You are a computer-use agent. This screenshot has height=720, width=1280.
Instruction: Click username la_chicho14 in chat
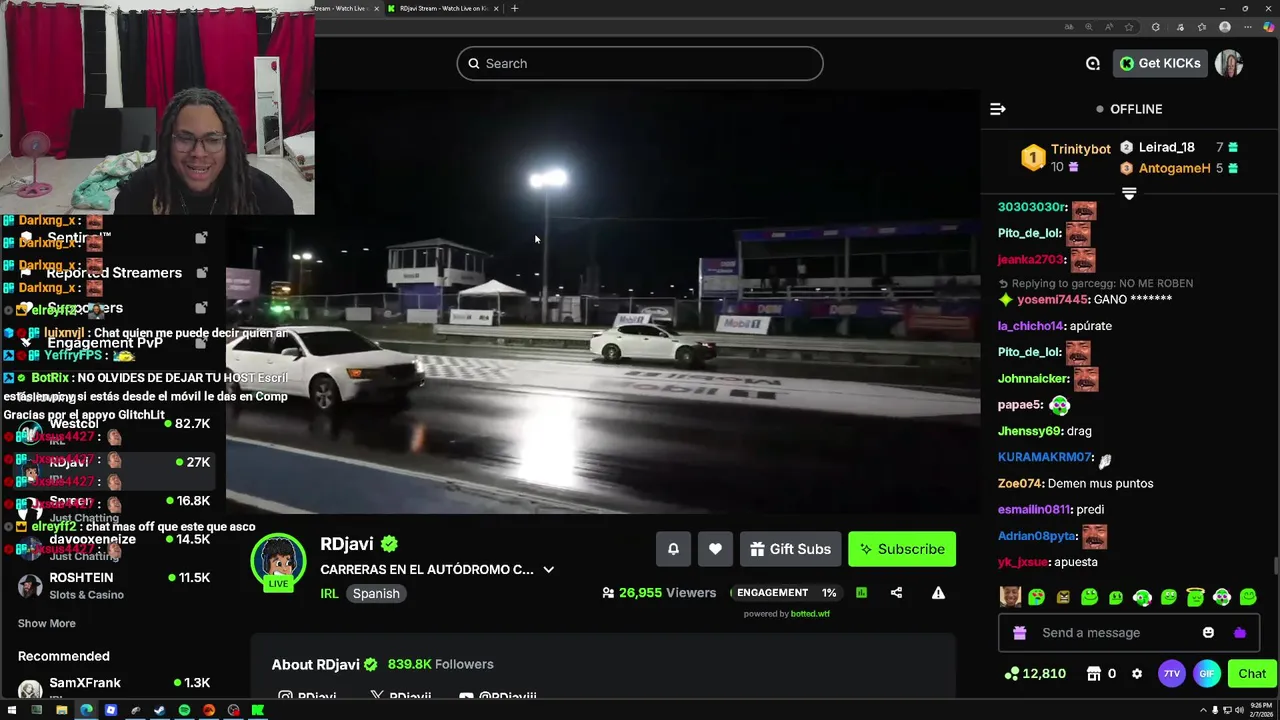click(x=1031, y=326)
